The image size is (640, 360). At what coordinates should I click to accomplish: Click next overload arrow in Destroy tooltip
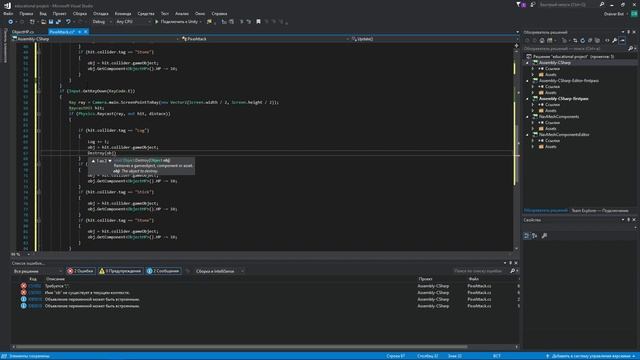point(110,161)
